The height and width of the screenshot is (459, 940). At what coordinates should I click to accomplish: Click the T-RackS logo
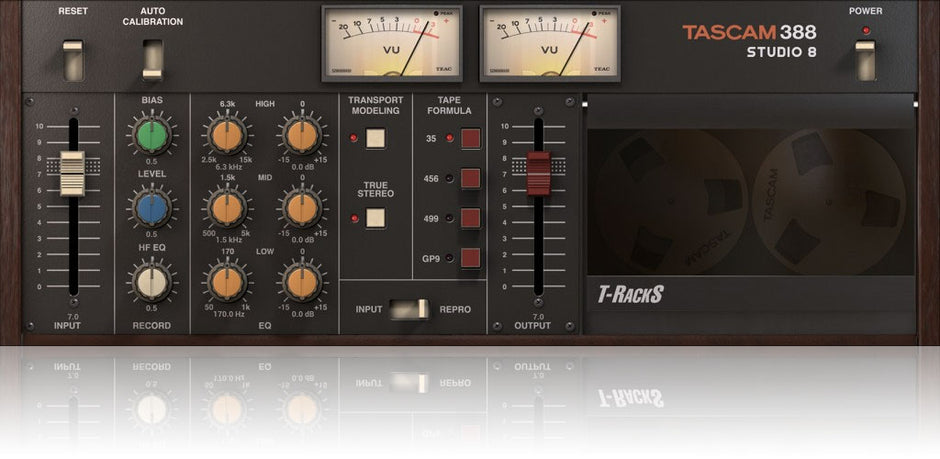click(630, 294)
